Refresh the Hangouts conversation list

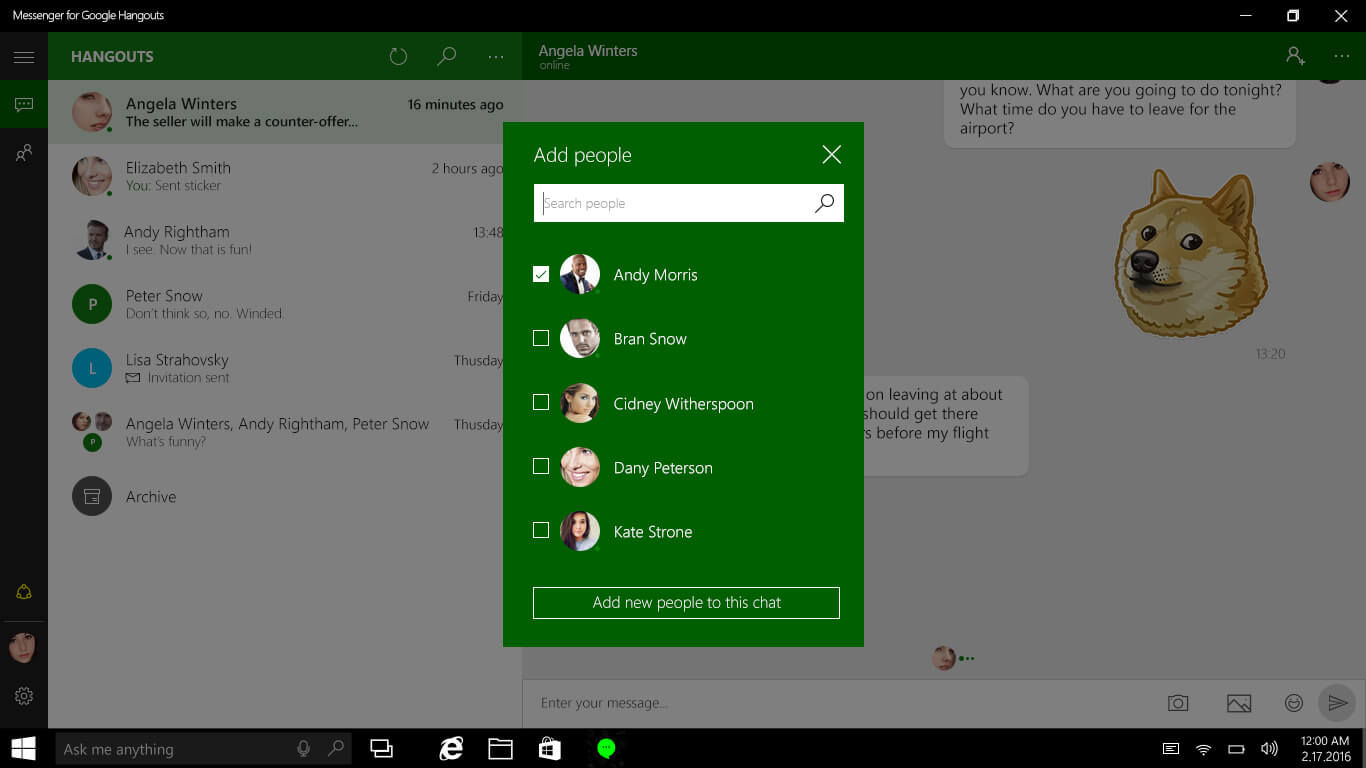398,56
